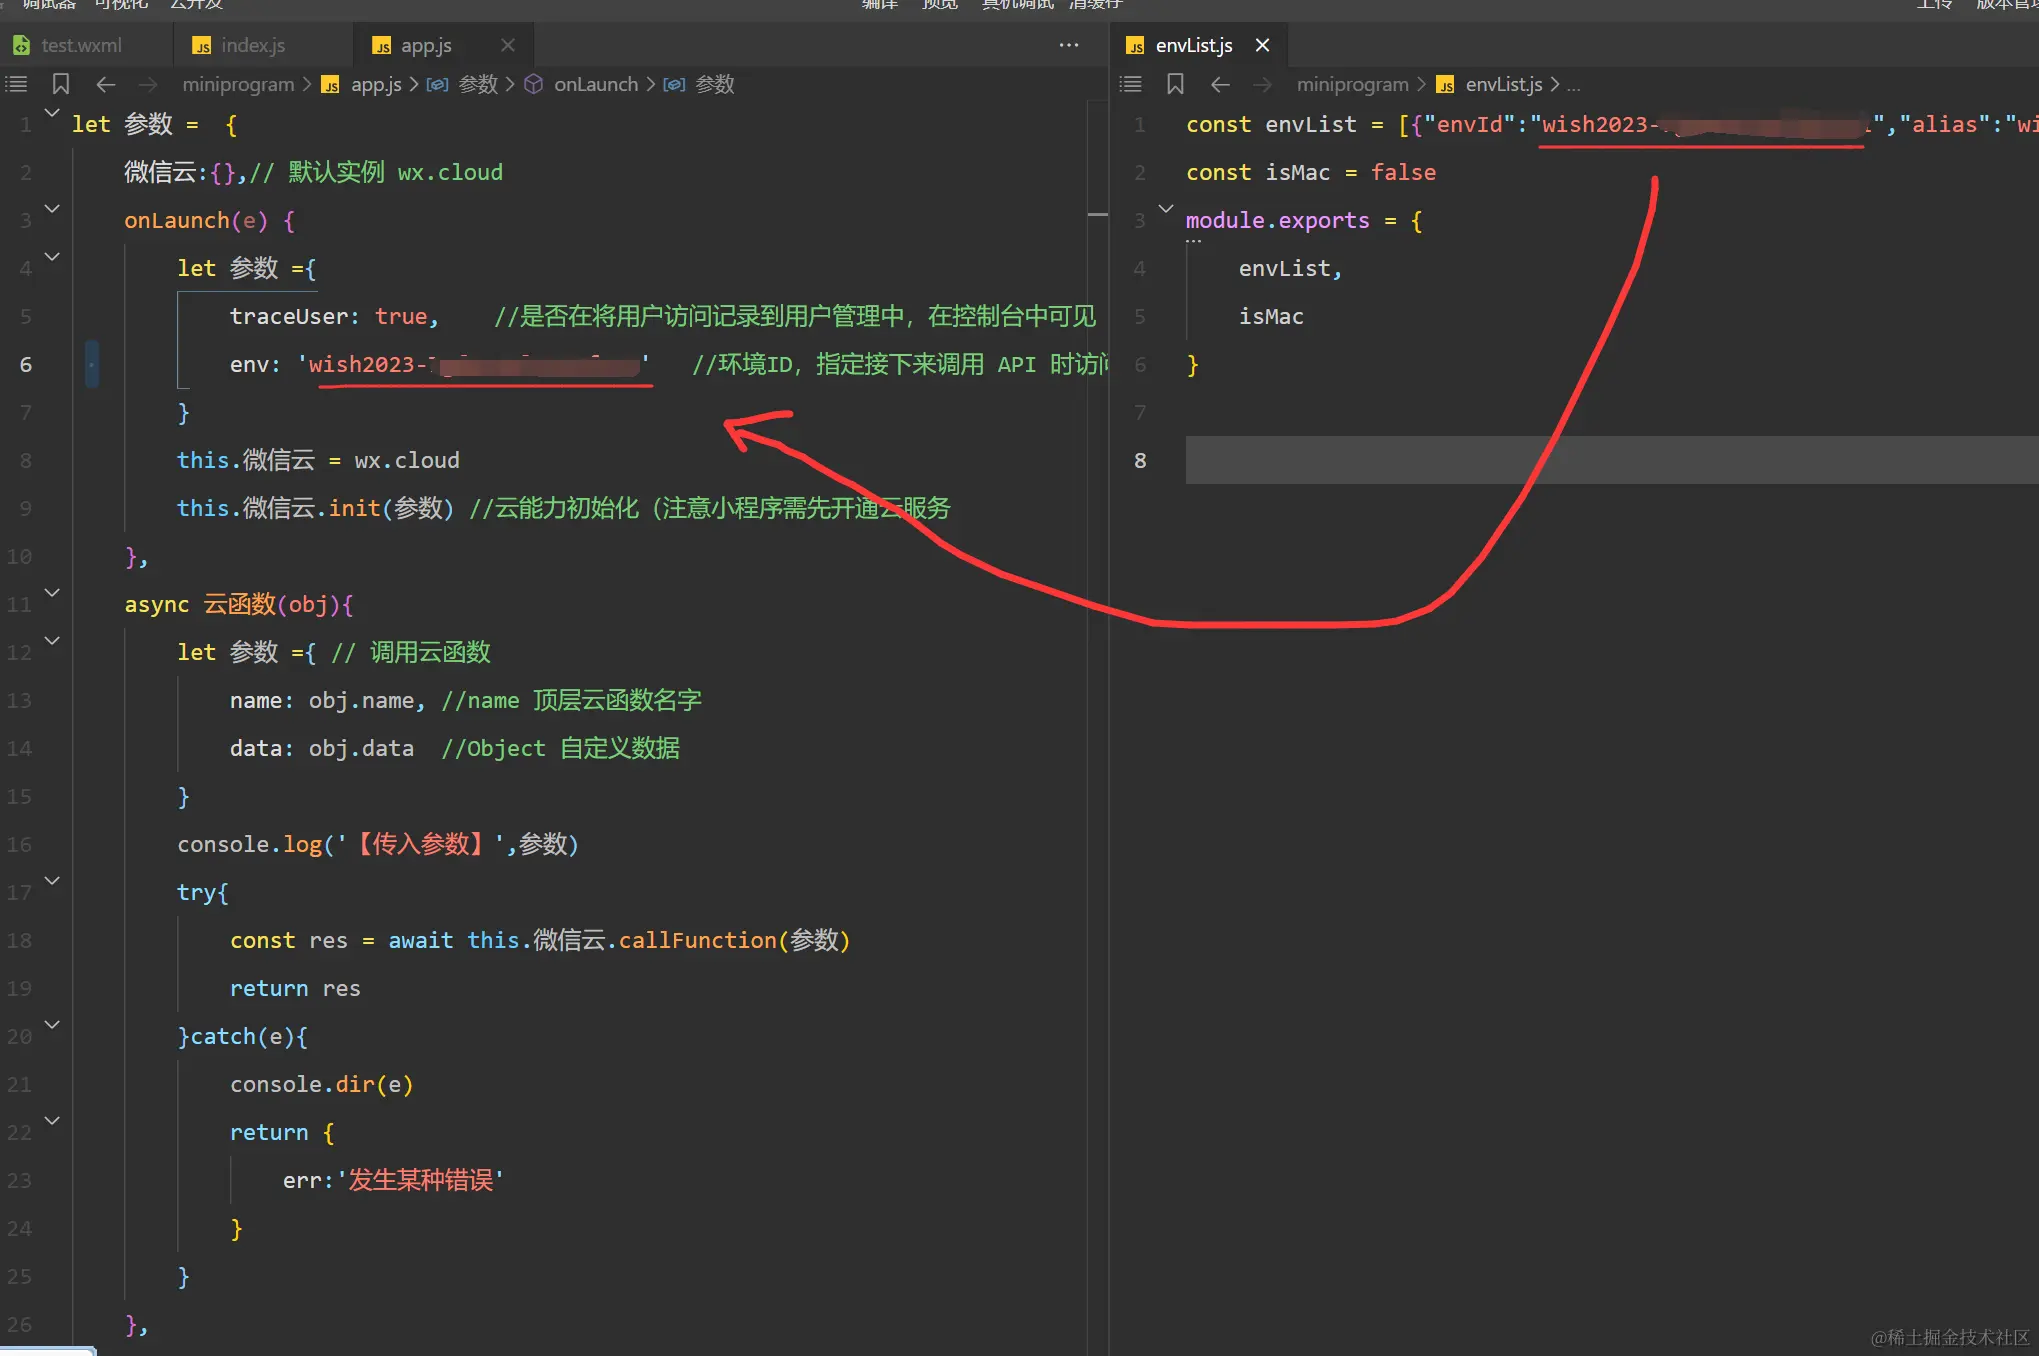
Task: Close the app.js tab
Action: [x=508, y=45]
